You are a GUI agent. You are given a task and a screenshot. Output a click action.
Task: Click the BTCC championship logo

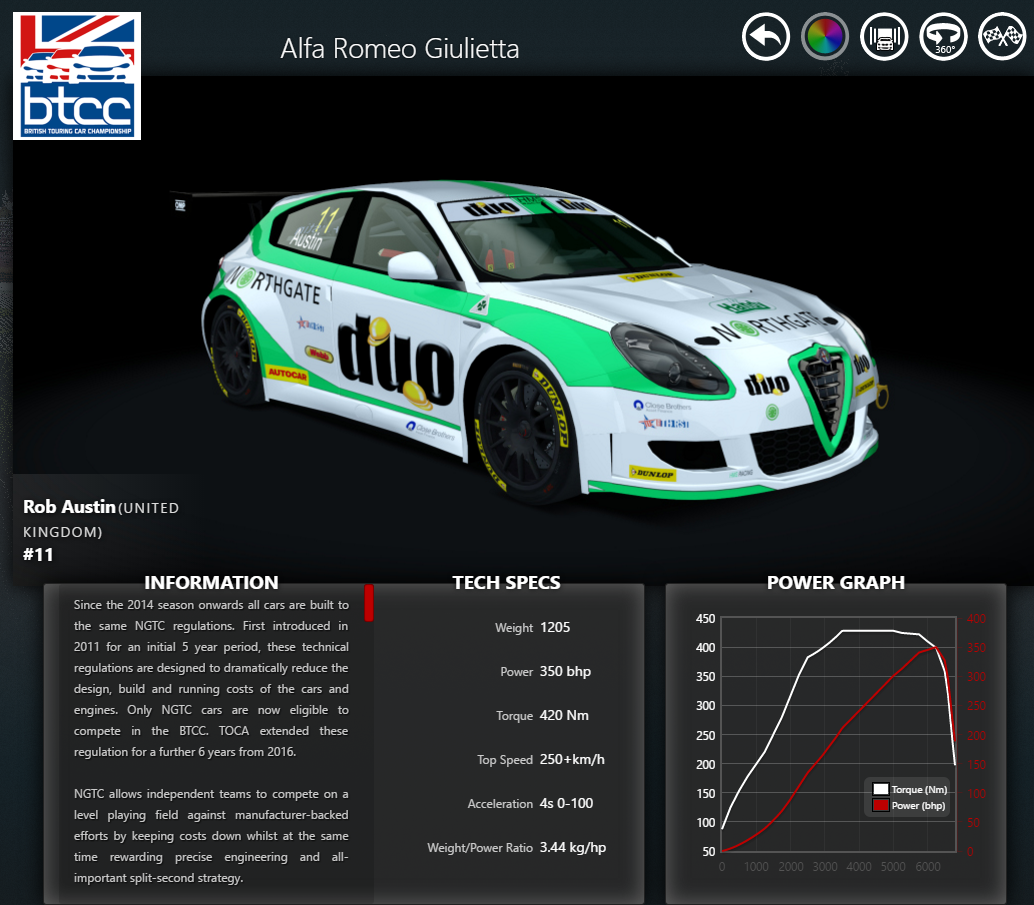pos(77,76)
